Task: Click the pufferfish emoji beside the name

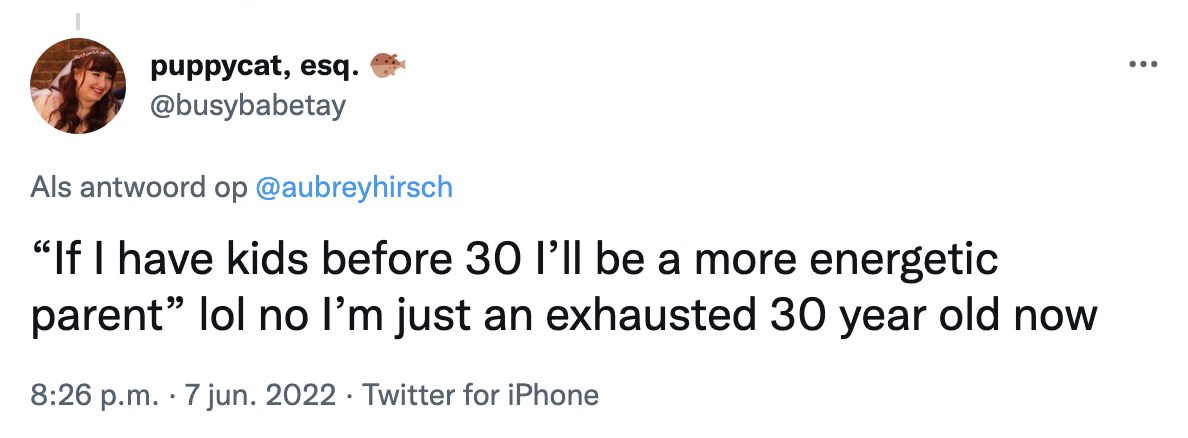Action: pyautogui.click(x=388, y=67)
